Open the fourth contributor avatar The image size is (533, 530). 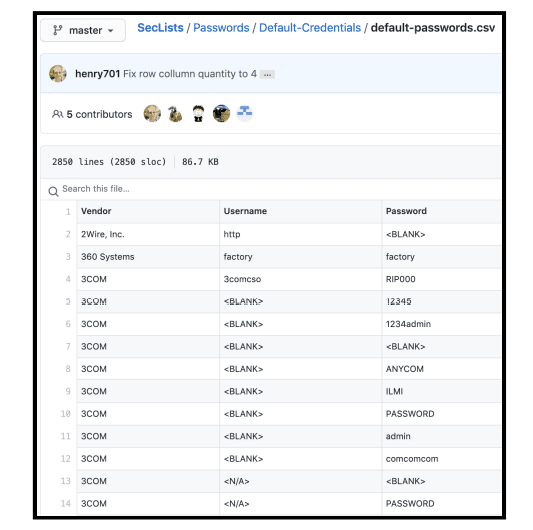point(222,114)
